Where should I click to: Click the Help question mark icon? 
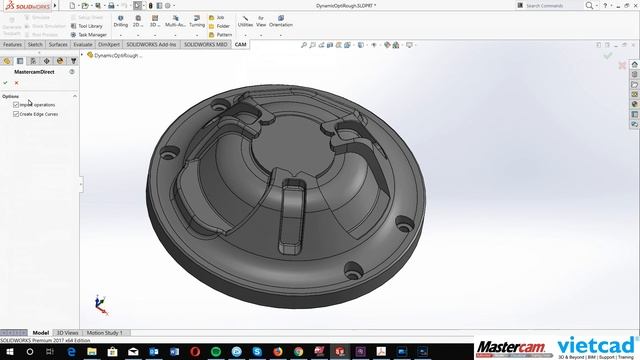point(605,6)
